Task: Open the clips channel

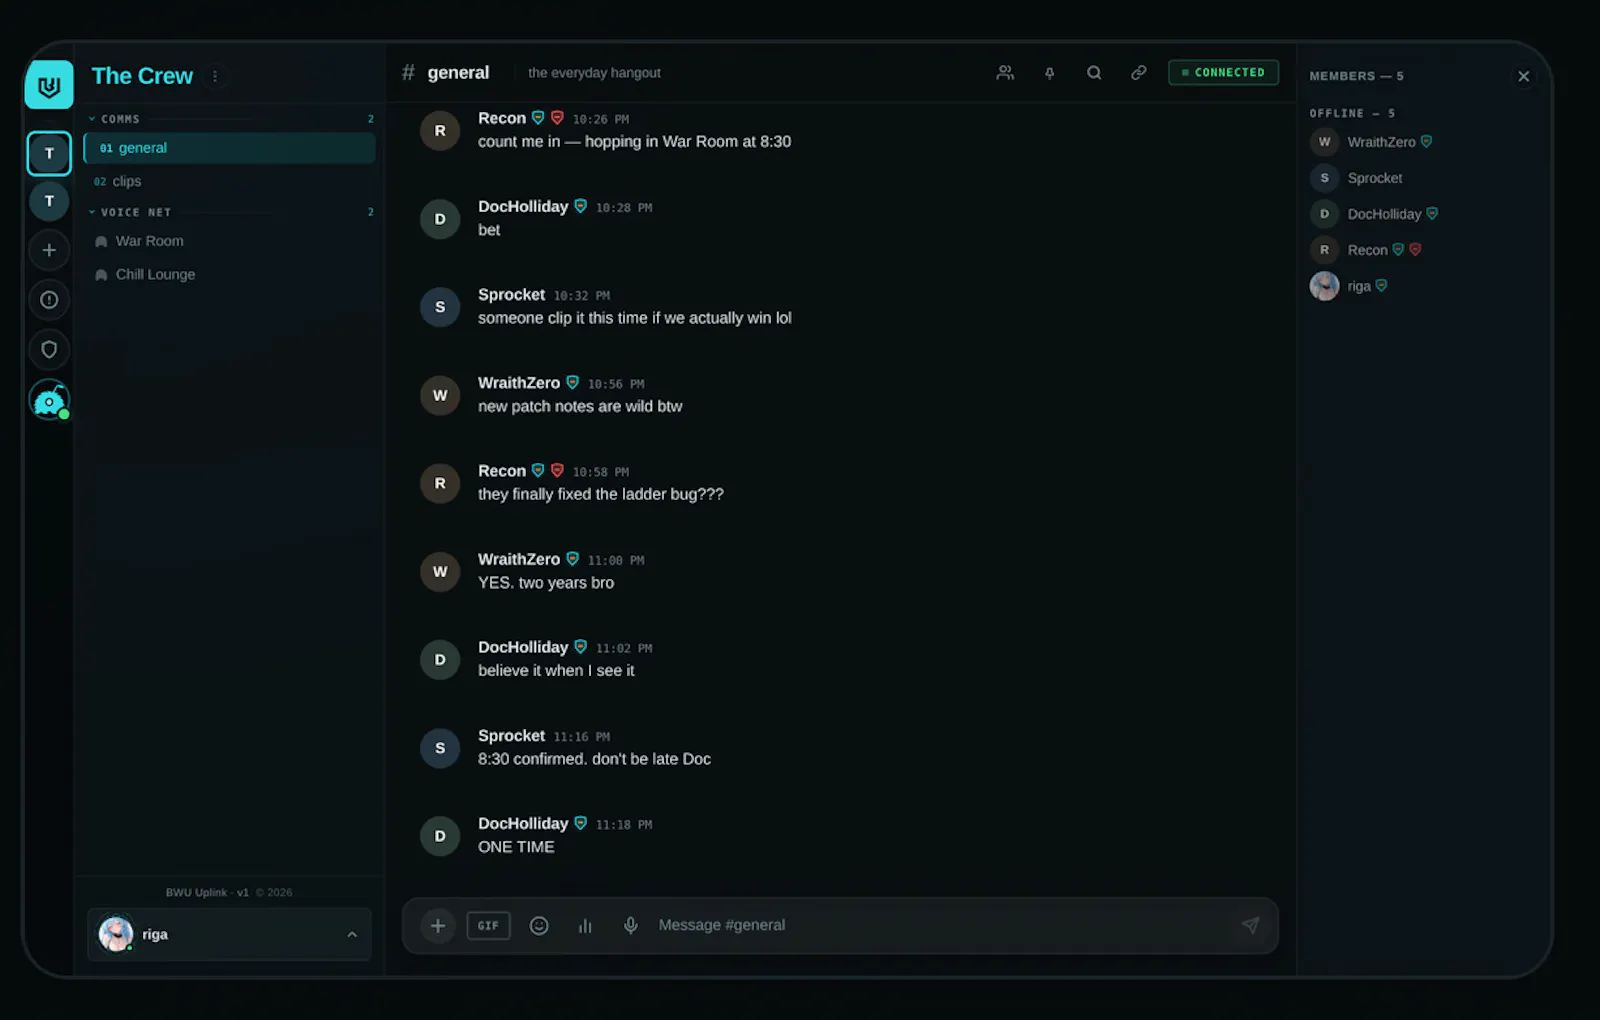Action: [x=229, y=181]
